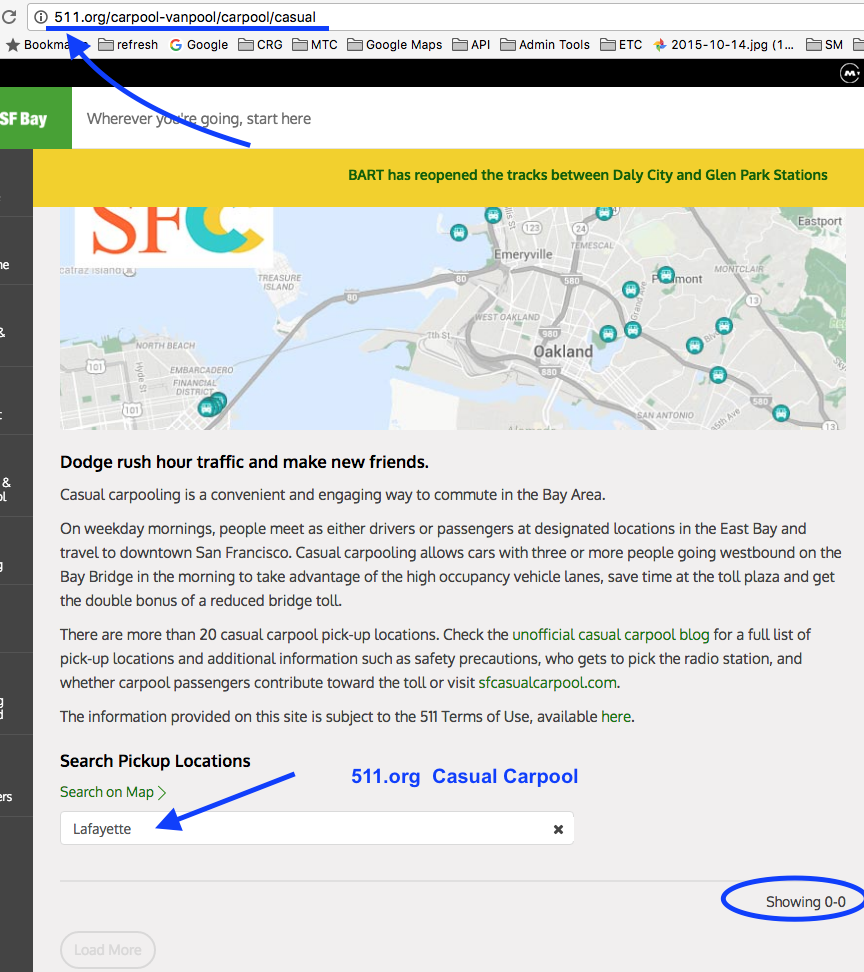The height and width of the screenshot is (972, 864).
Task: Click the Lafayette pickup location search field
Action: click(317, 828)
